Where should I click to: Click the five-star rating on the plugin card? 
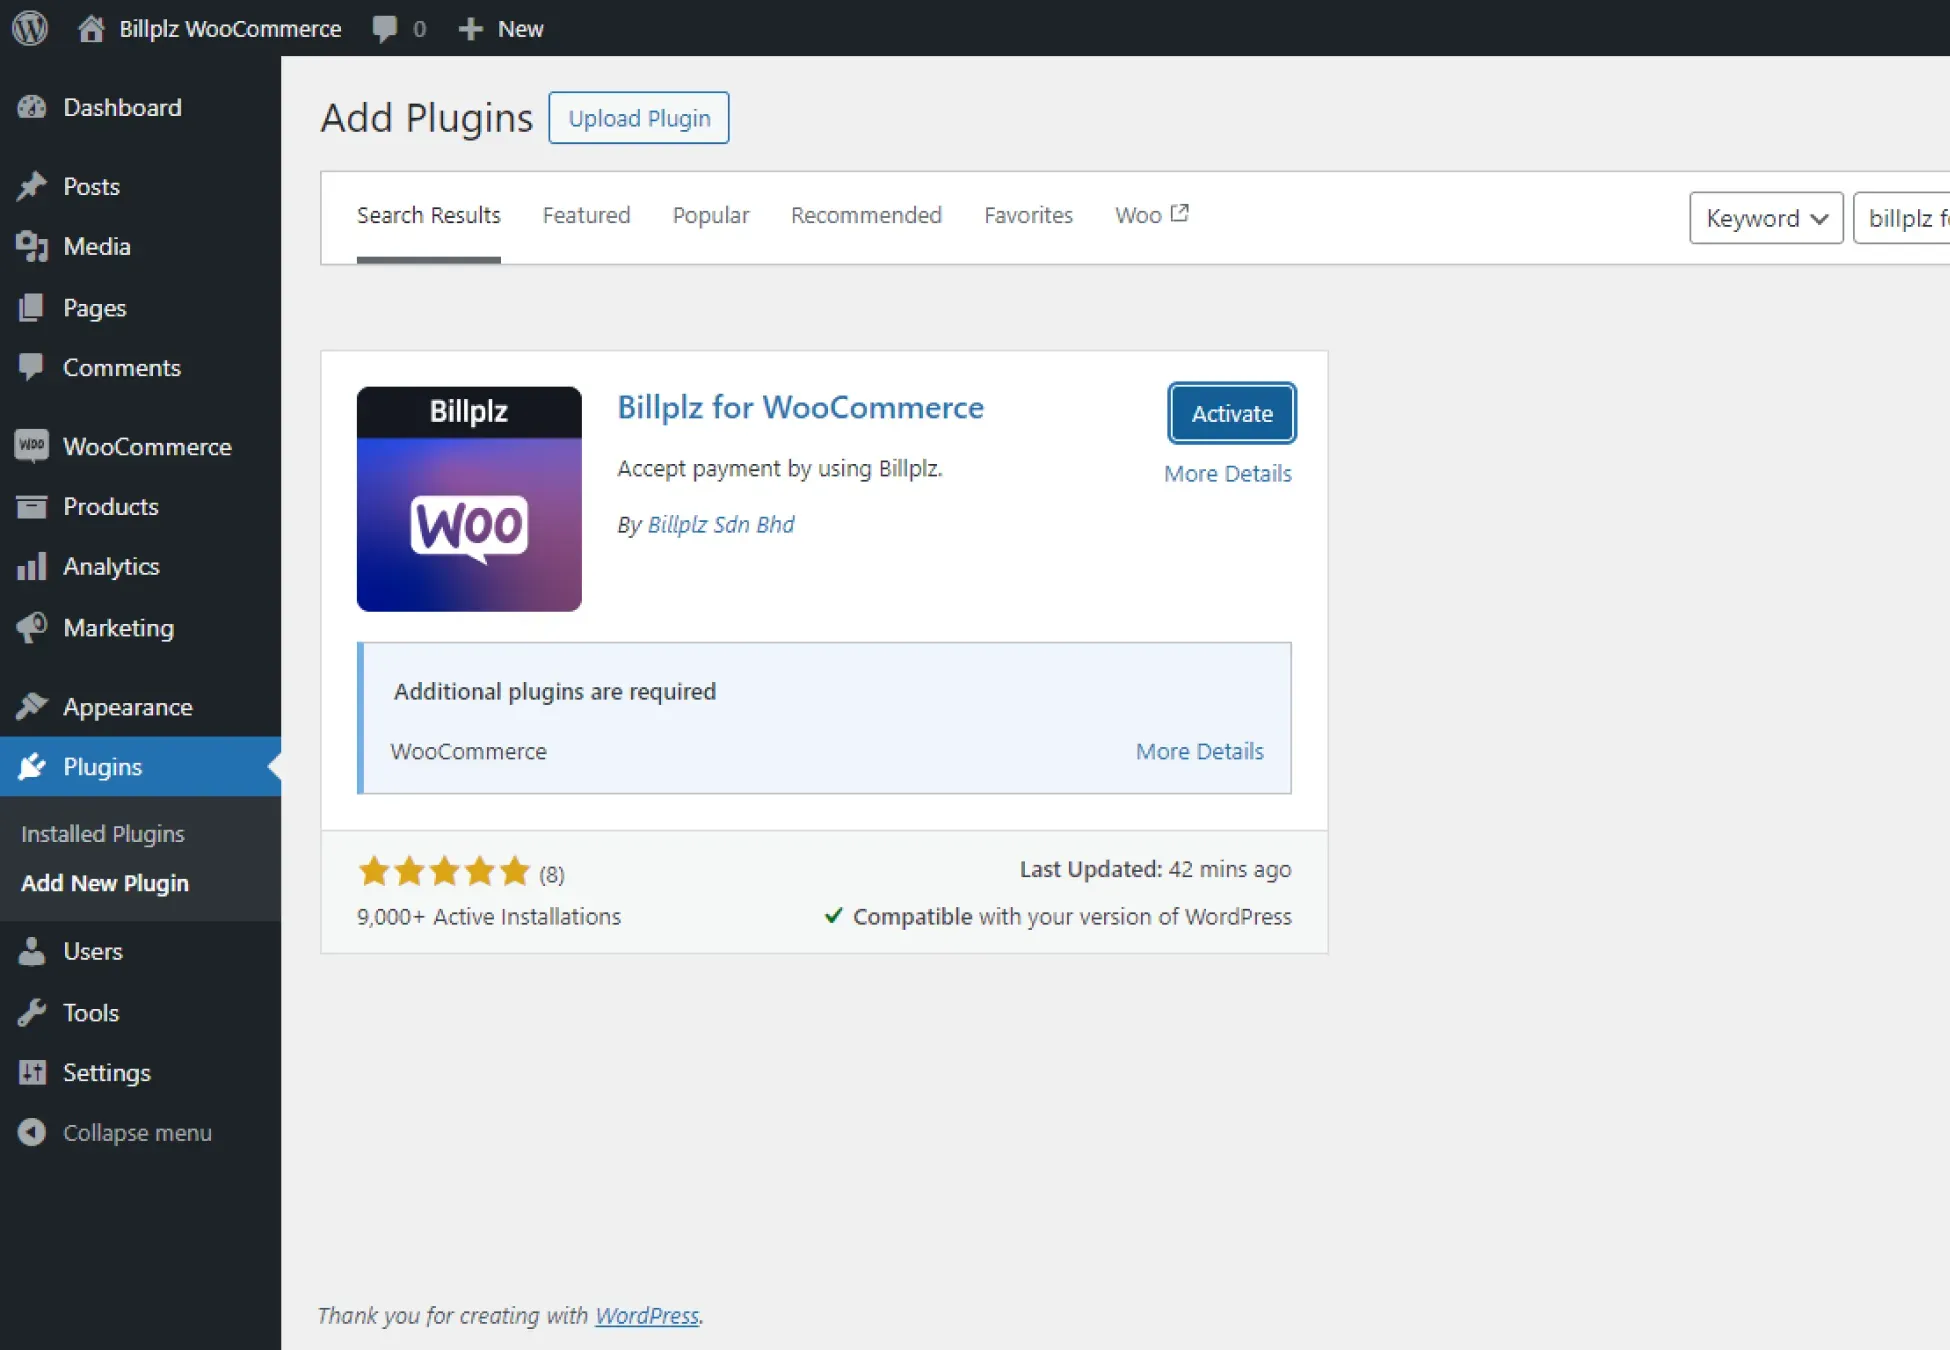[x=444, y=871]
